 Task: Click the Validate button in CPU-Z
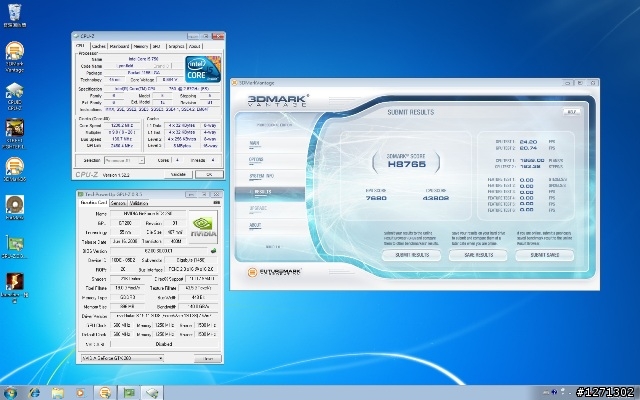tap(178, 174)
